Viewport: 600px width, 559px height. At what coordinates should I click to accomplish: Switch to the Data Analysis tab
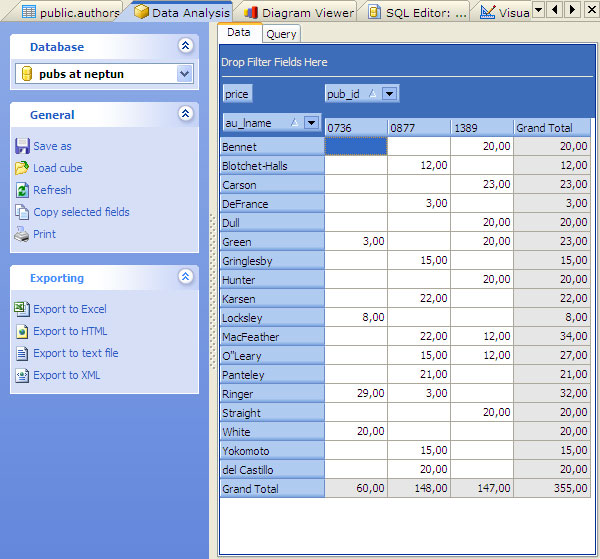click(182, 12)
